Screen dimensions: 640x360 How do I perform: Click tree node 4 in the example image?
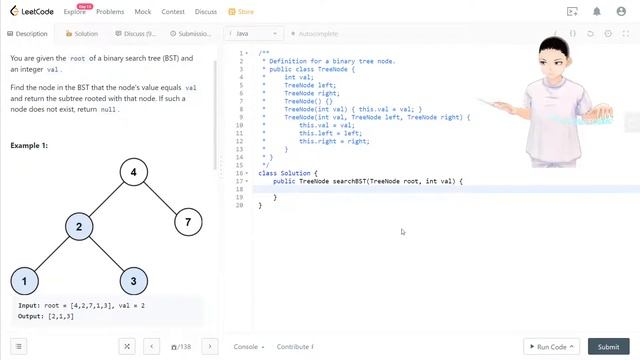pyautogui.click(x=133, y=172)
